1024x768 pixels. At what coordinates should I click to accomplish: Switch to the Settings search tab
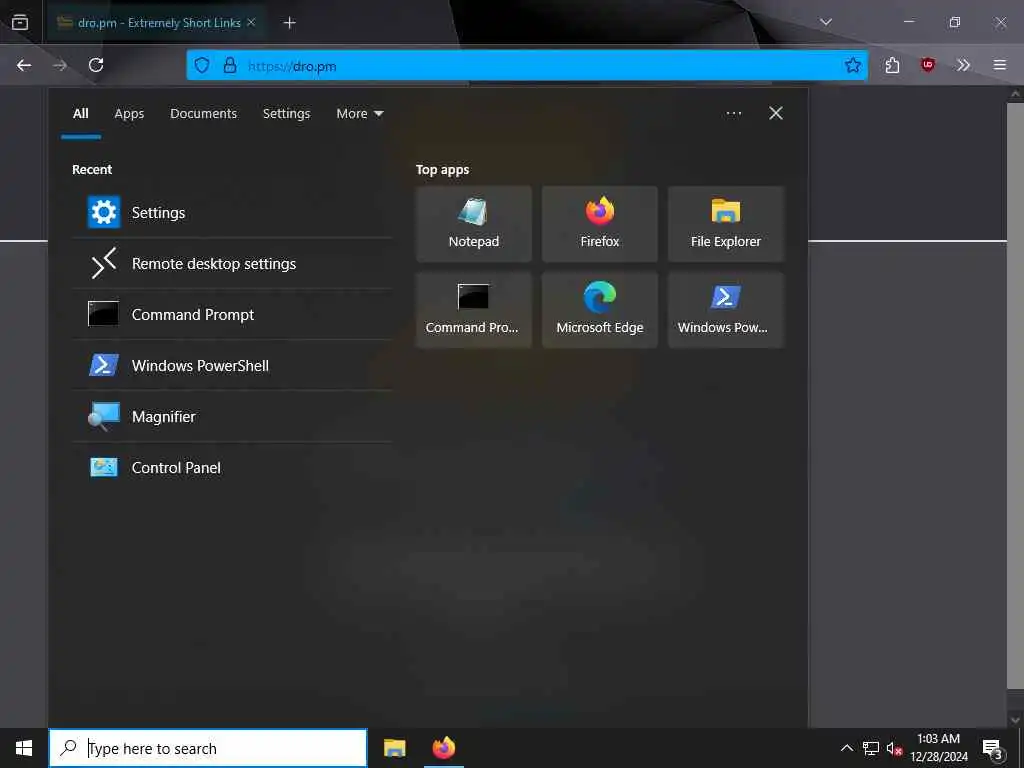coord(286,114)
